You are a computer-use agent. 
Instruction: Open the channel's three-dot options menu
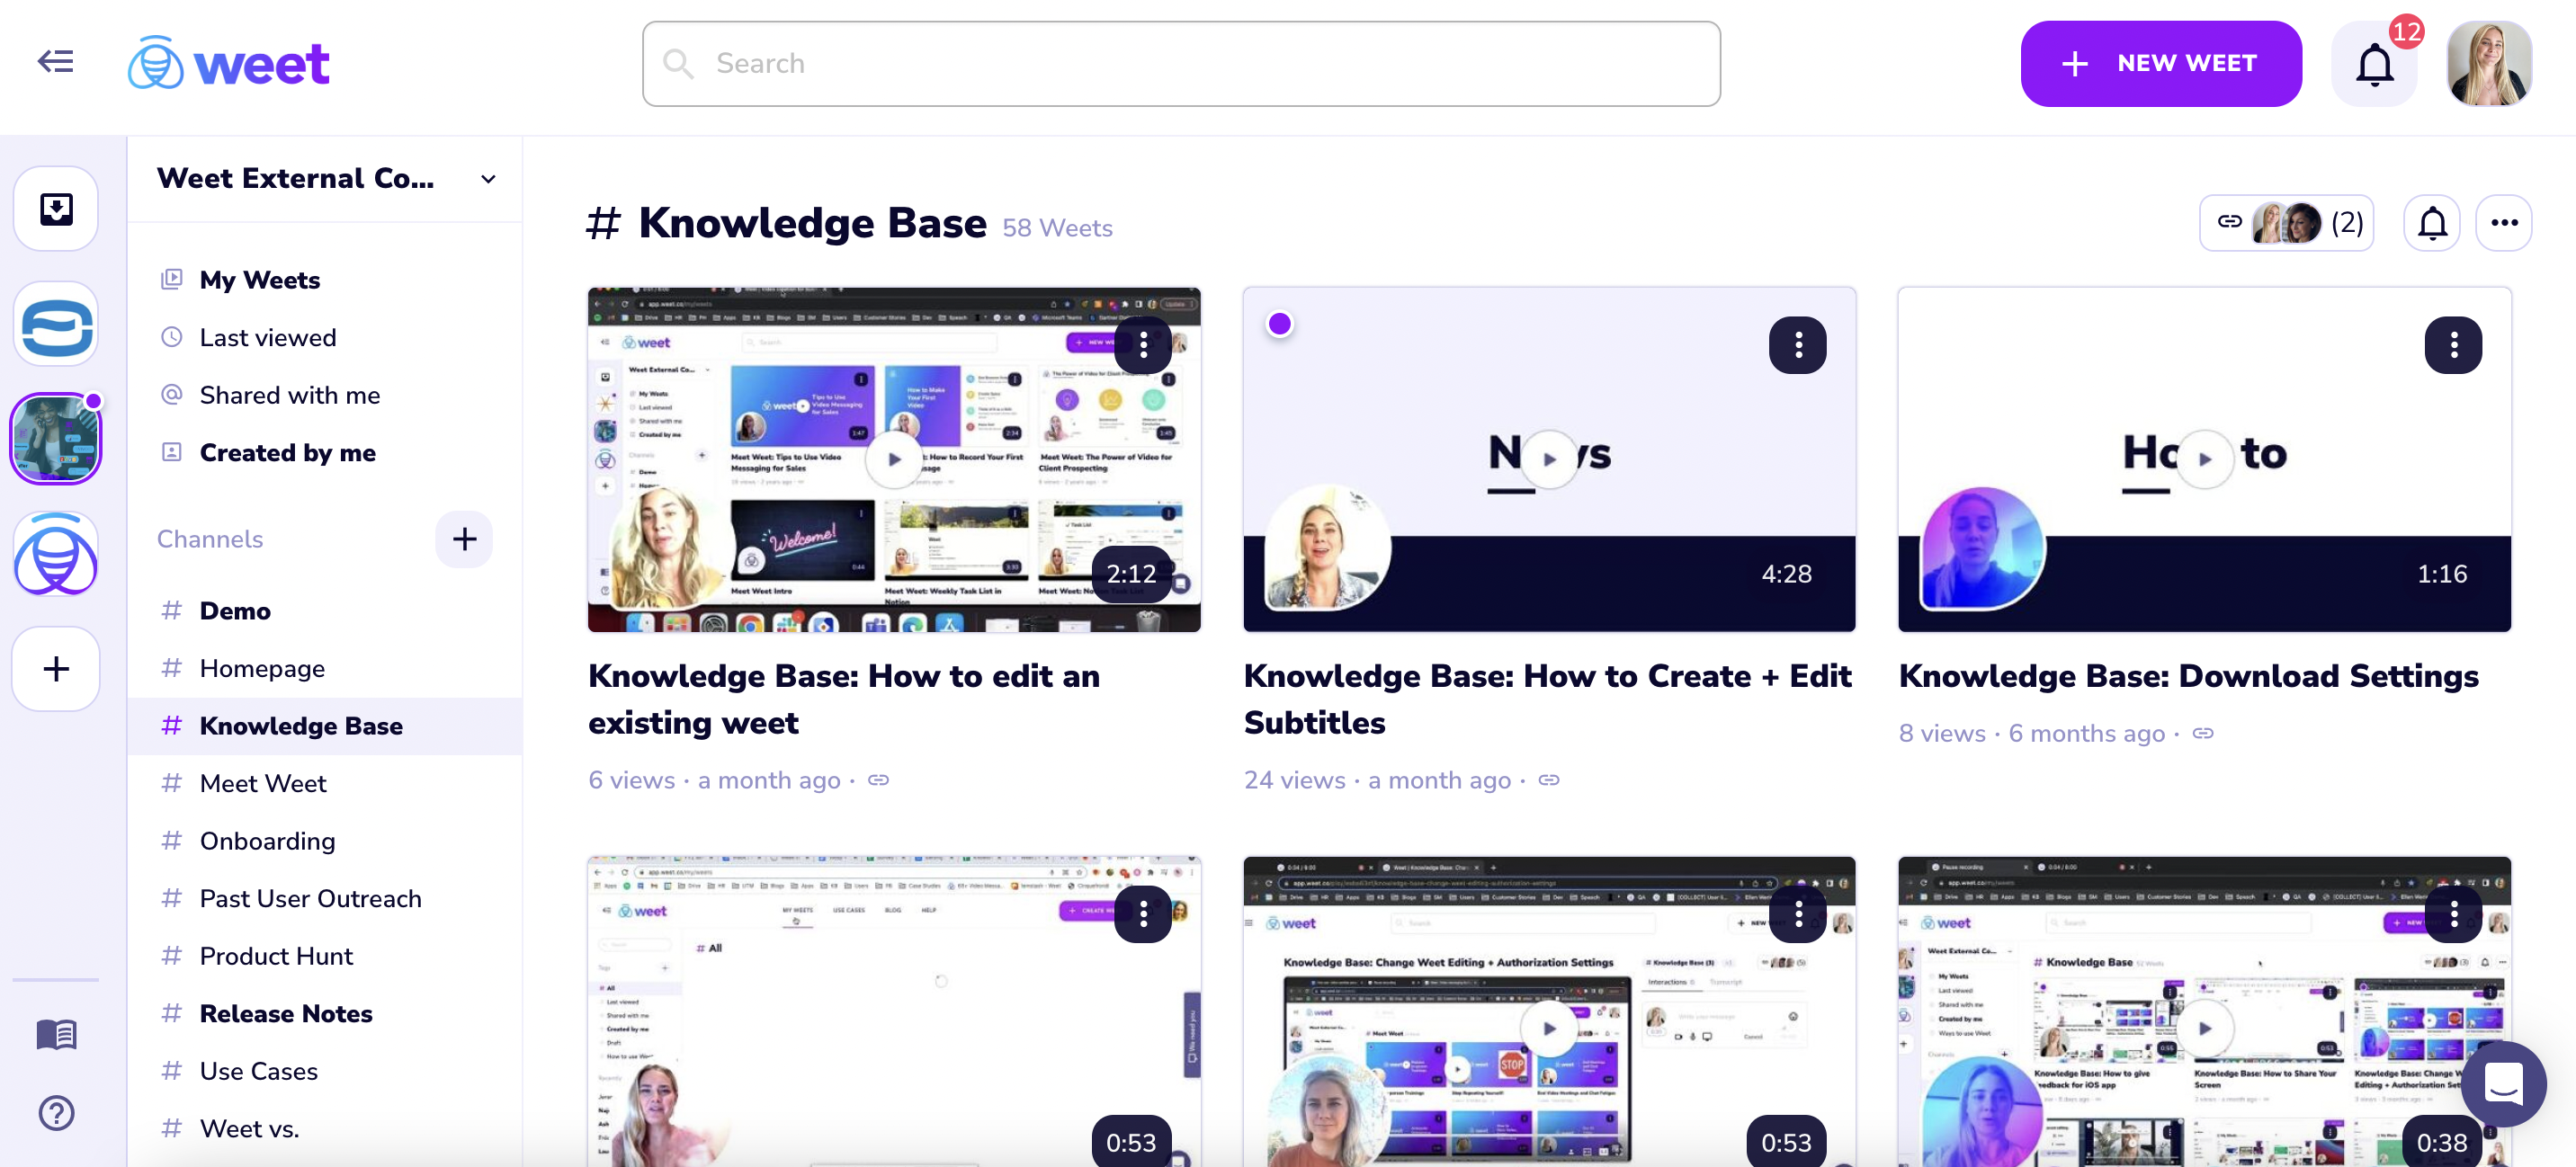(2505, 222)
